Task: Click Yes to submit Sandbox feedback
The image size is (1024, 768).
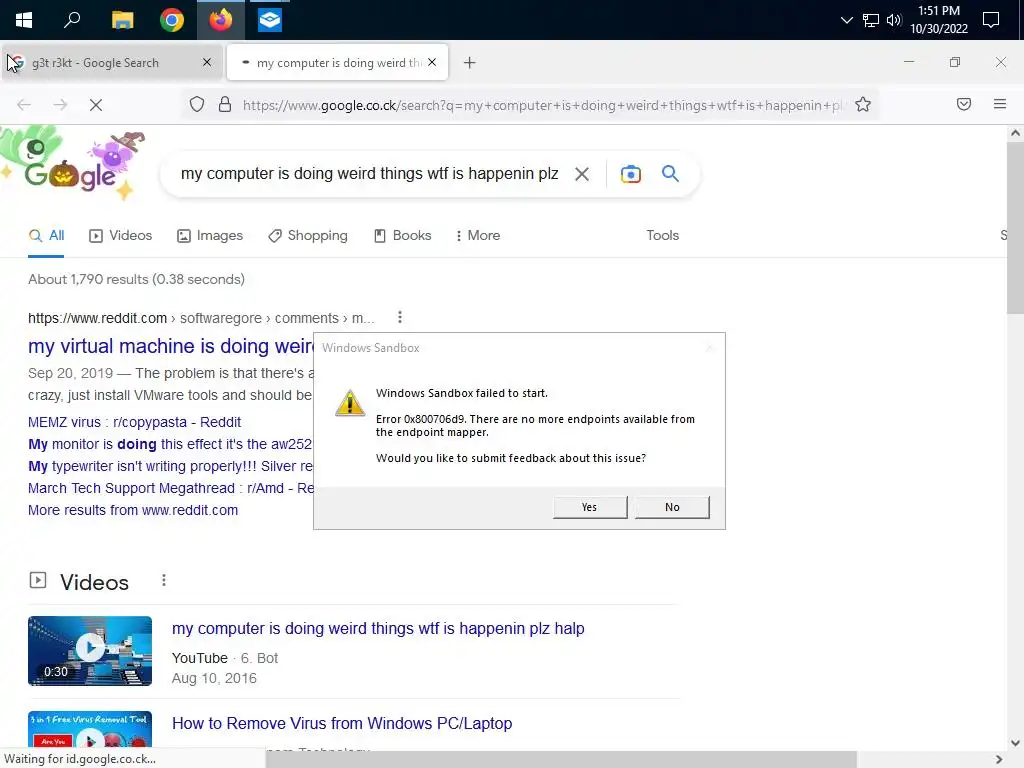Action: [x=590, y=507]
